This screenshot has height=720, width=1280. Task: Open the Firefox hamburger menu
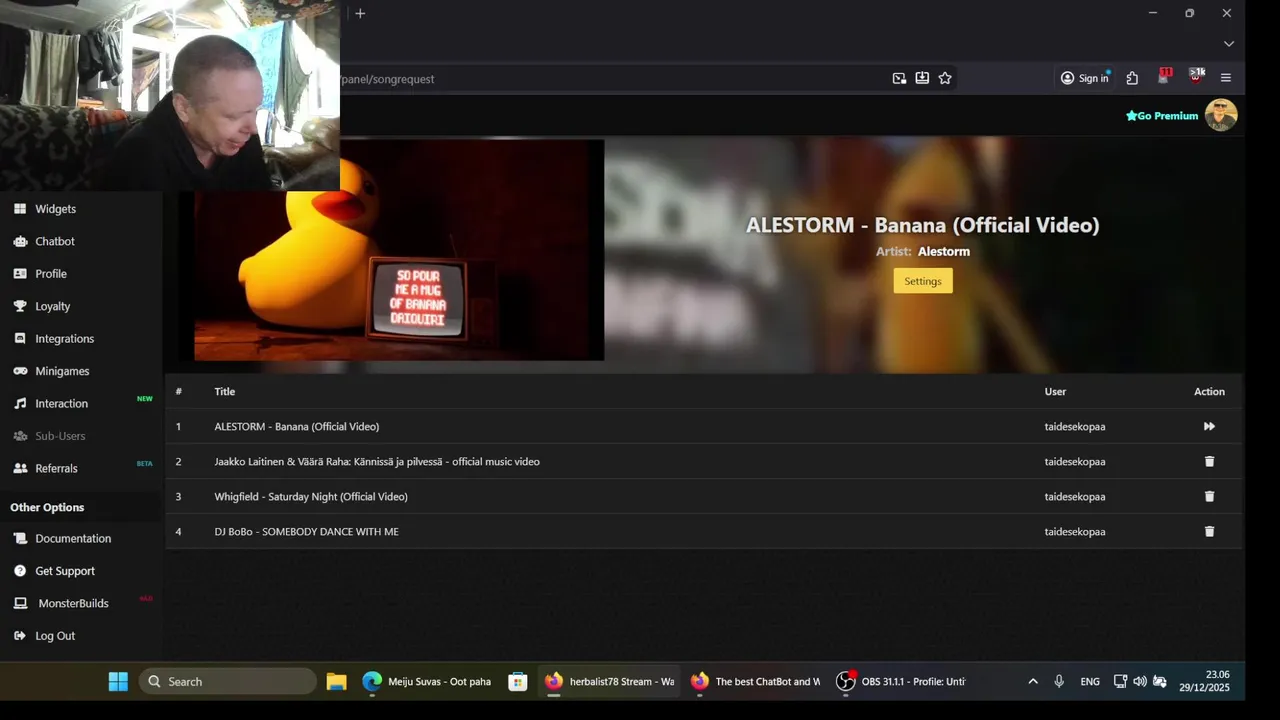point(1226,78)
